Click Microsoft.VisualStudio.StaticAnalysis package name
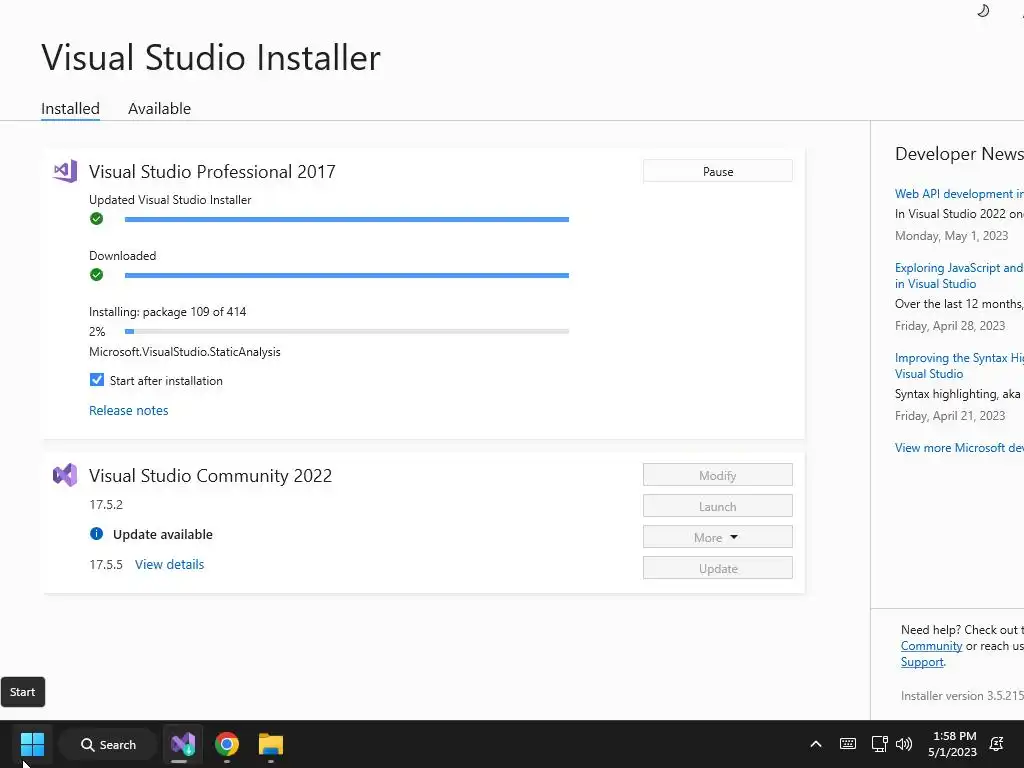The height and width of the screenshot is (768, 1024). click(185, 351)
